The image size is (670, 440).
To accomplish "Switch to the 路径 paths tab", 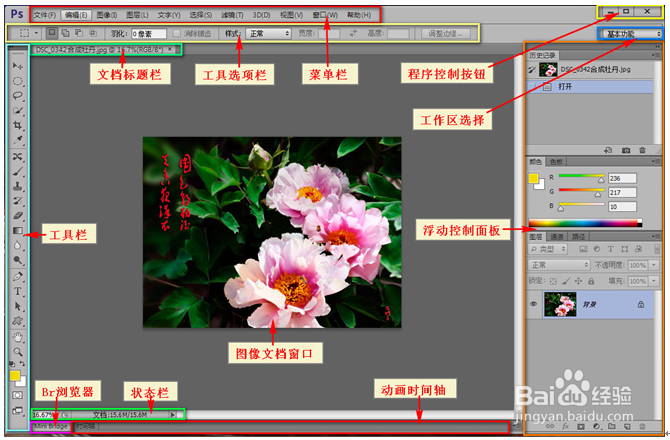I will coord(578,236).
